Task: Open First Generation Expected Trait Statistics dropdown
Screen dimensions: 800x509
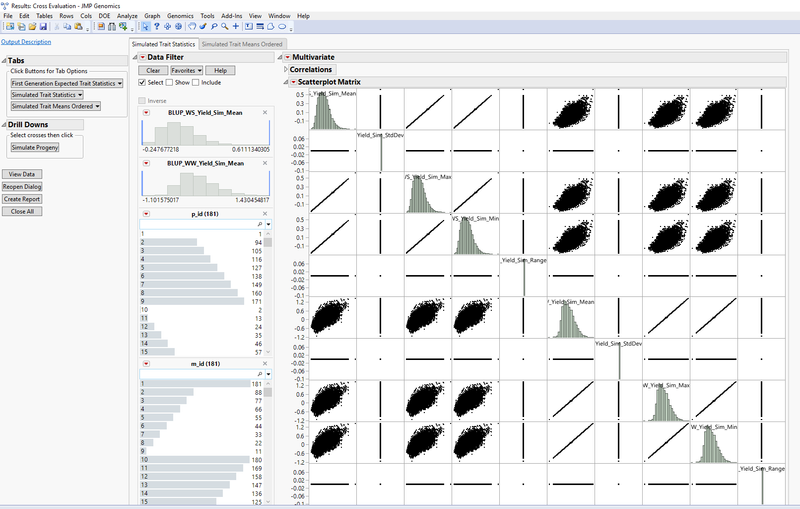Action: [67, 83]
